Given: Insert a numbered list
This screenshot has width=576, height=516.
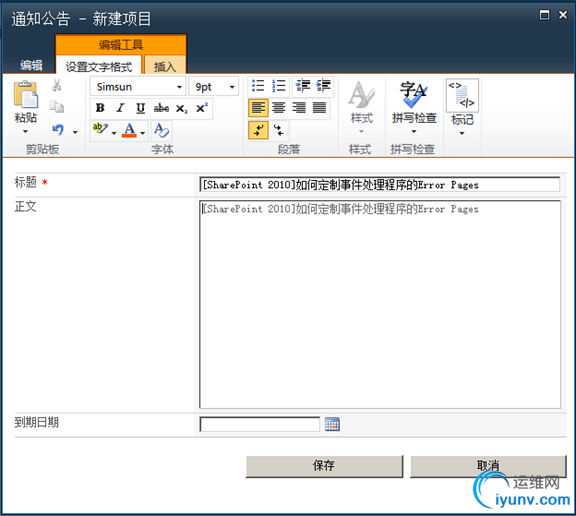Looking at the screenshot, I should point(279,86).
